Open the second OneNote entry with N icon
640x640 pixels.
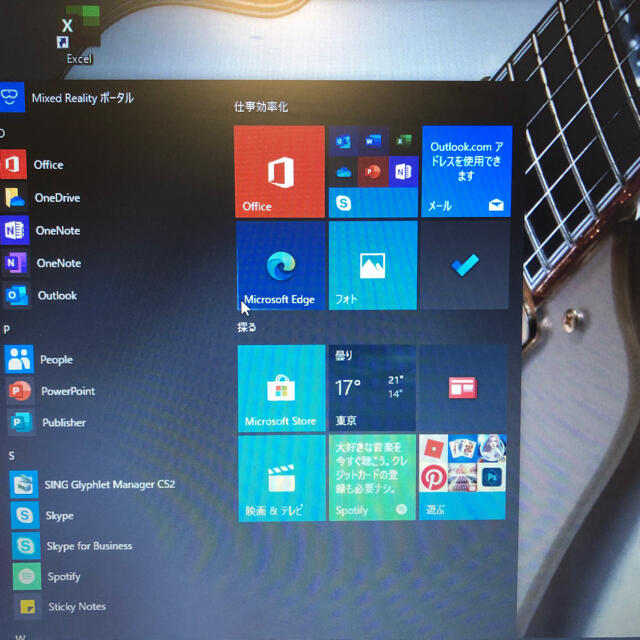click(x=42, y=263)
